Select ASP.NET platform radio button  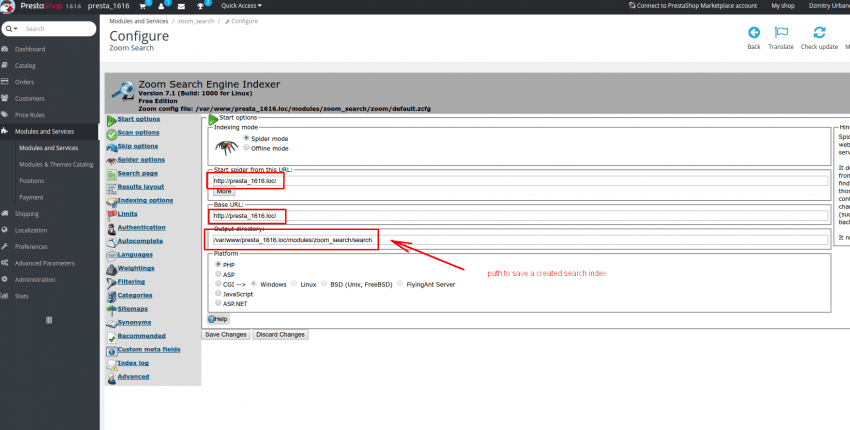[x=218, y=303]
